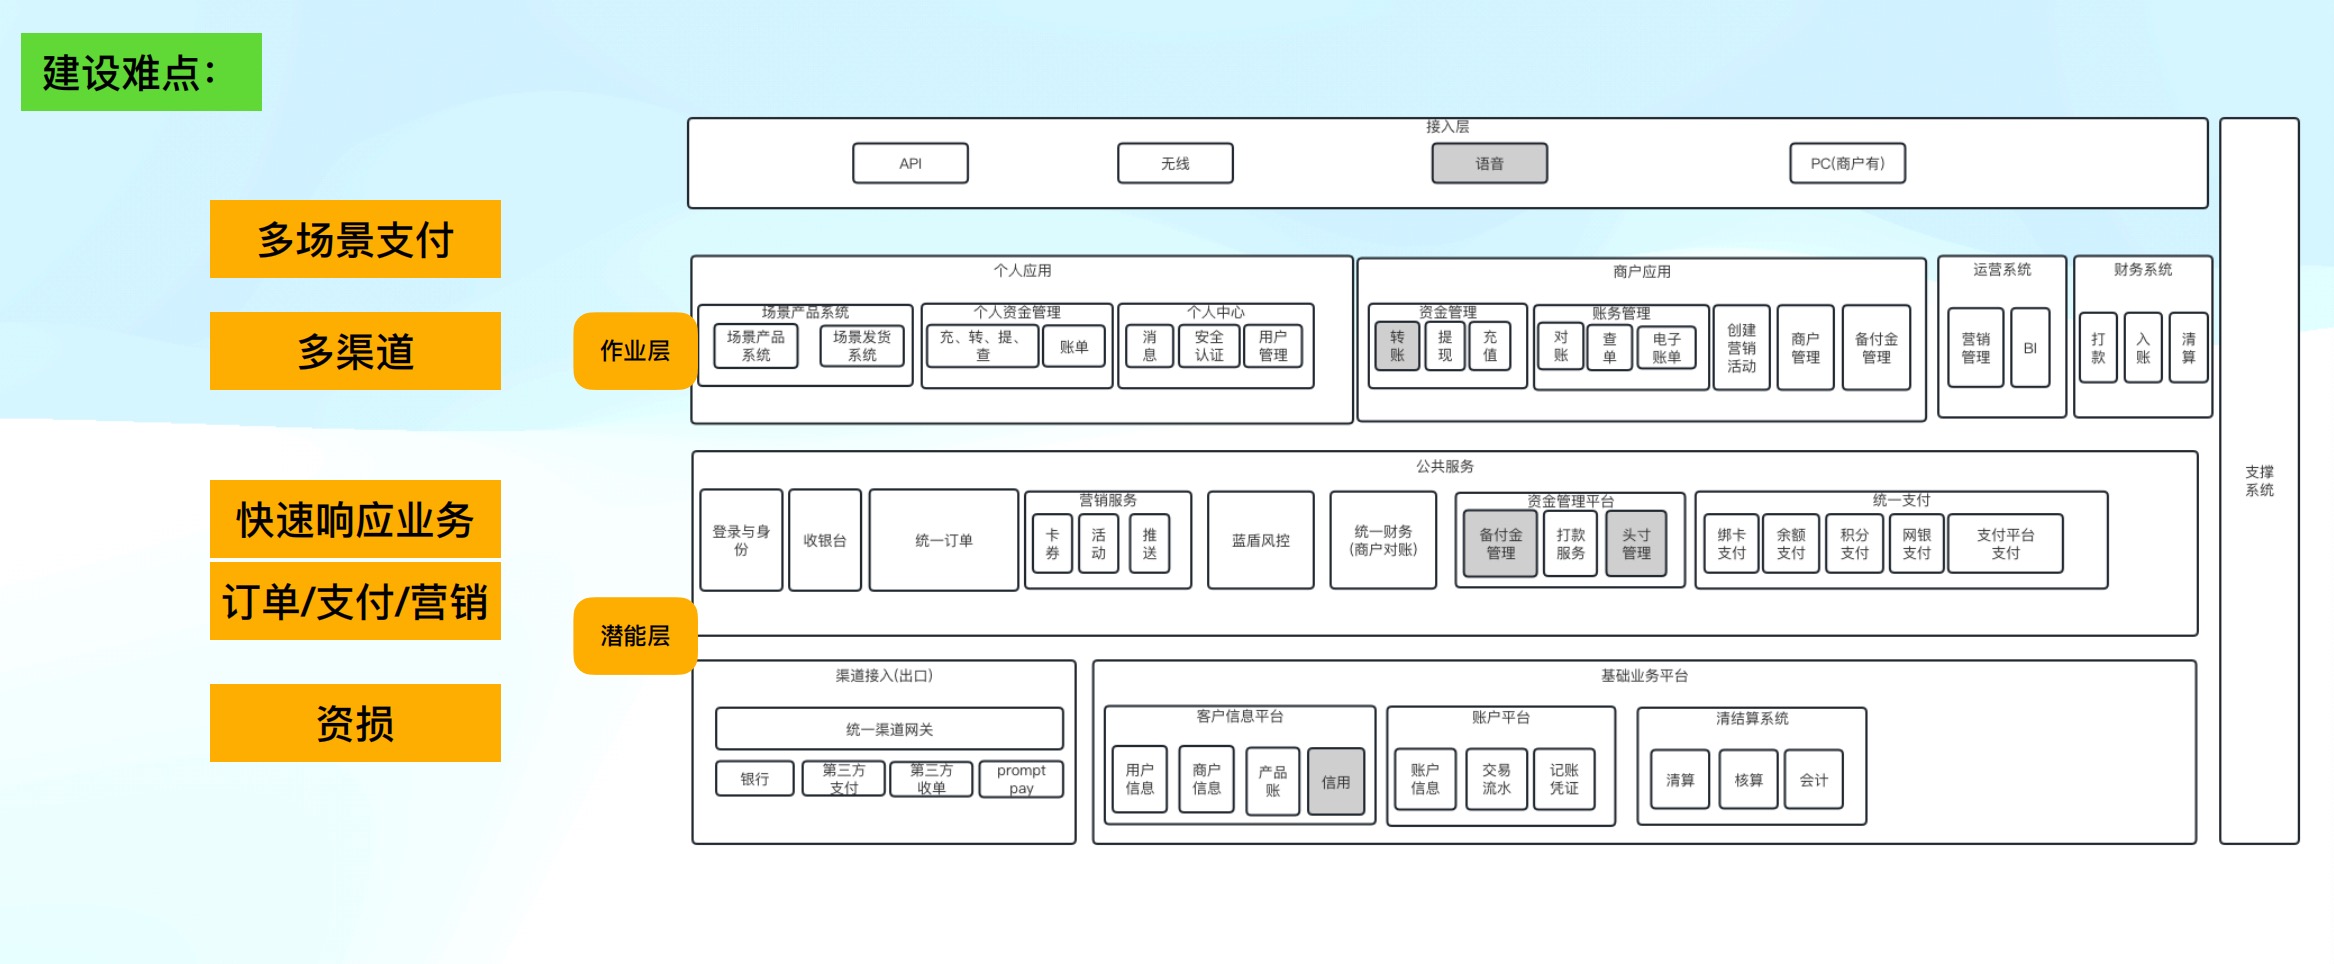Click the 充值 box
Screen dimensions: 2334x964
1490,346
